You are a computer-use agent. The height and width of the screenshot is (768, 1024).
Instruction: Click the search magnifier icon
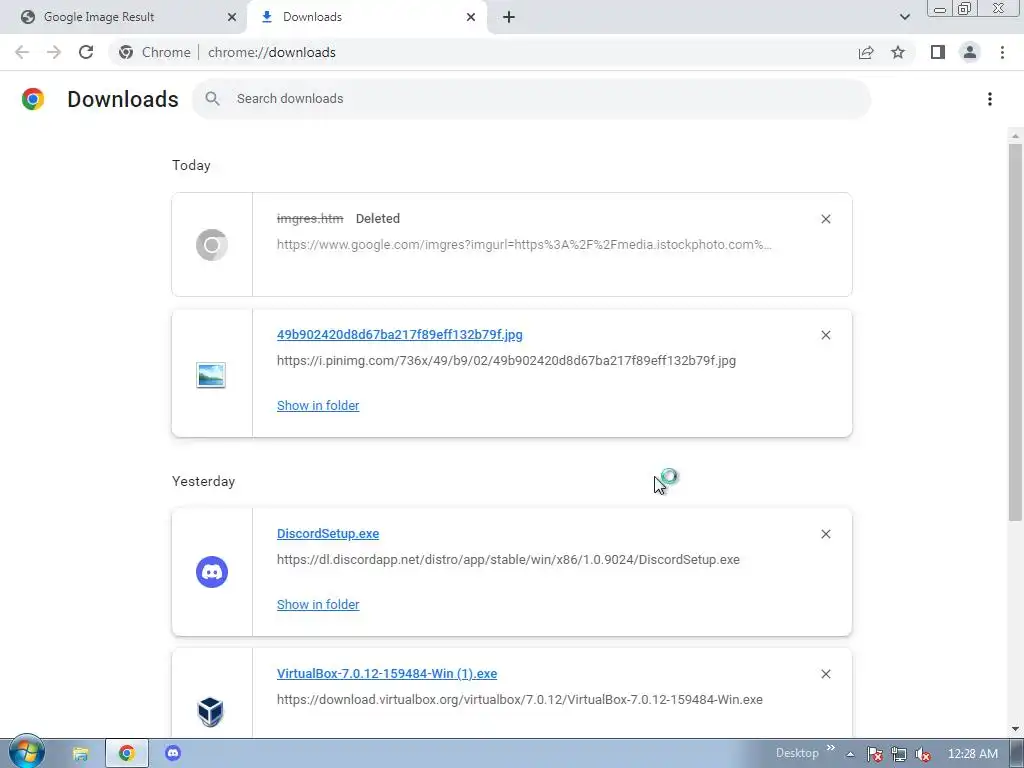pyautogui.click(x=212, y=99)
